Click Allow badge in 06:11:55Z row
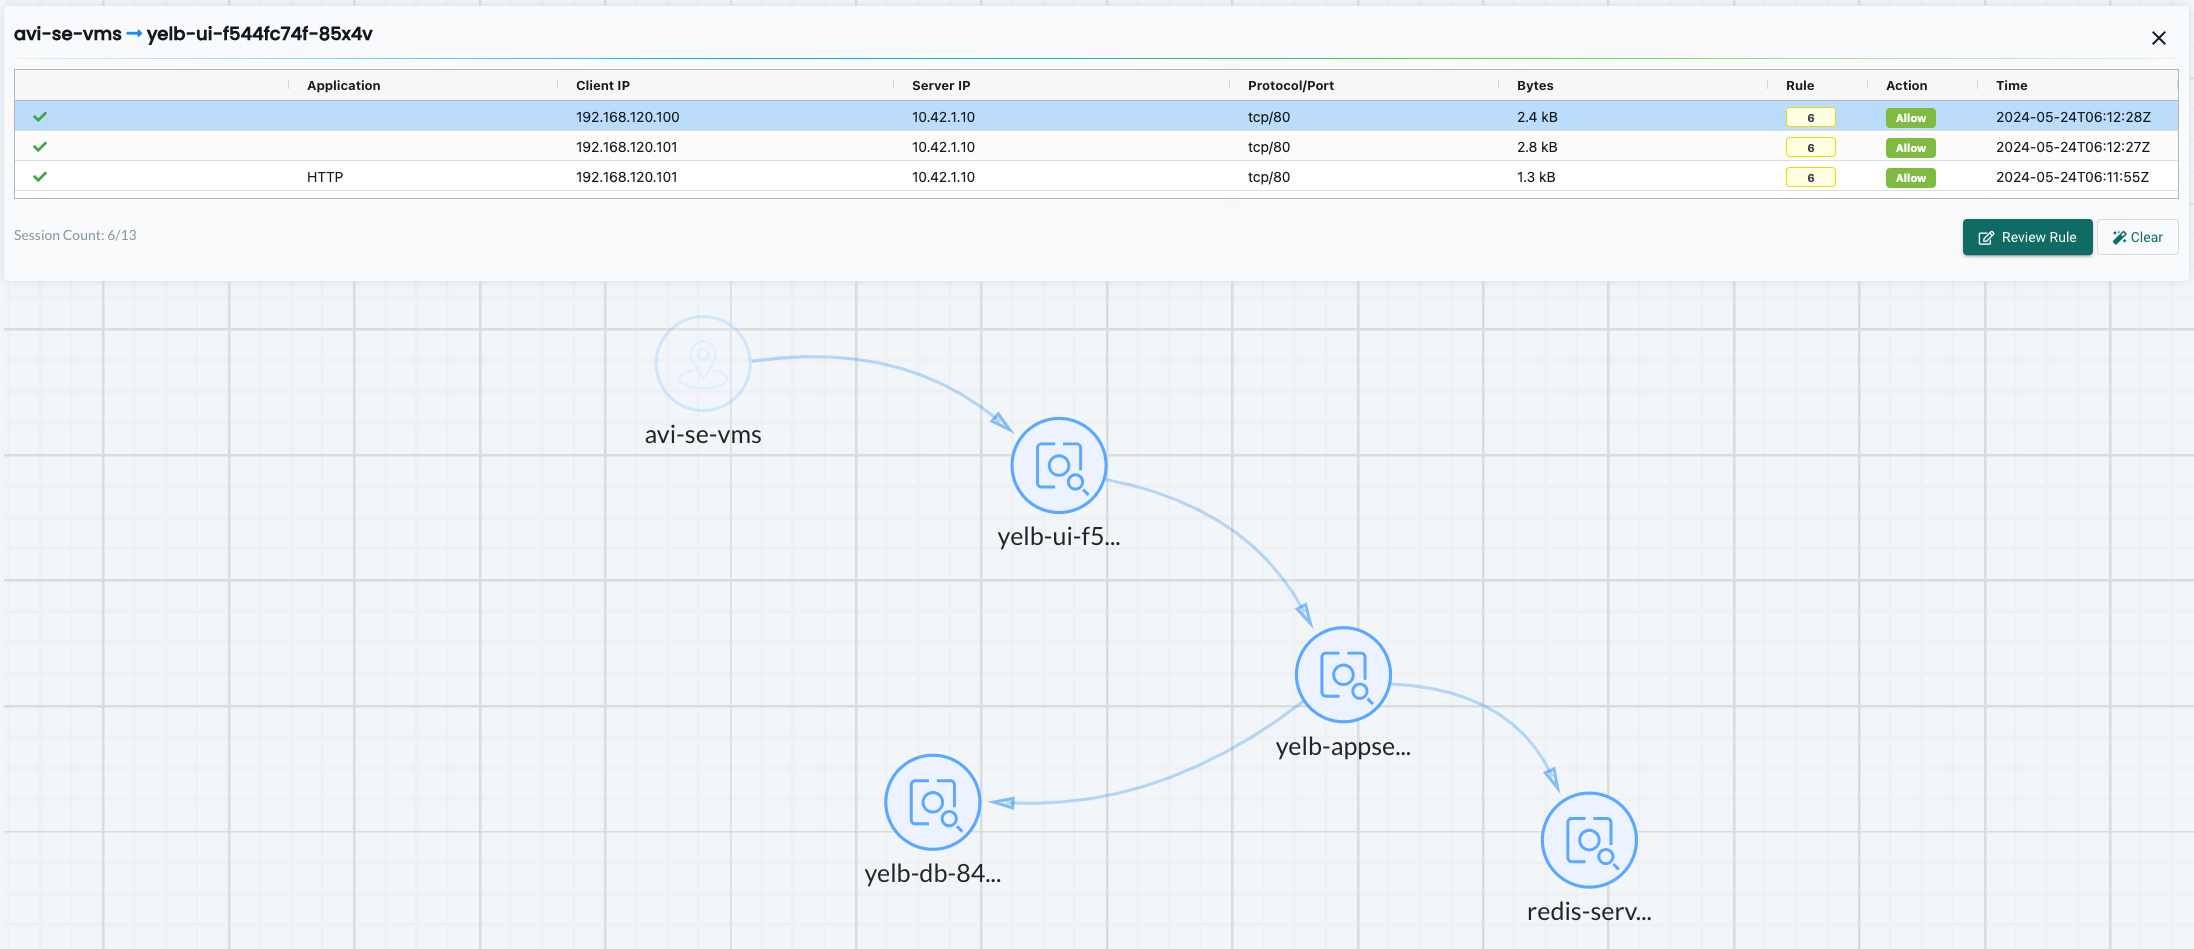Viewport: 2194px width, 949px height. [x=1910, y=178]
